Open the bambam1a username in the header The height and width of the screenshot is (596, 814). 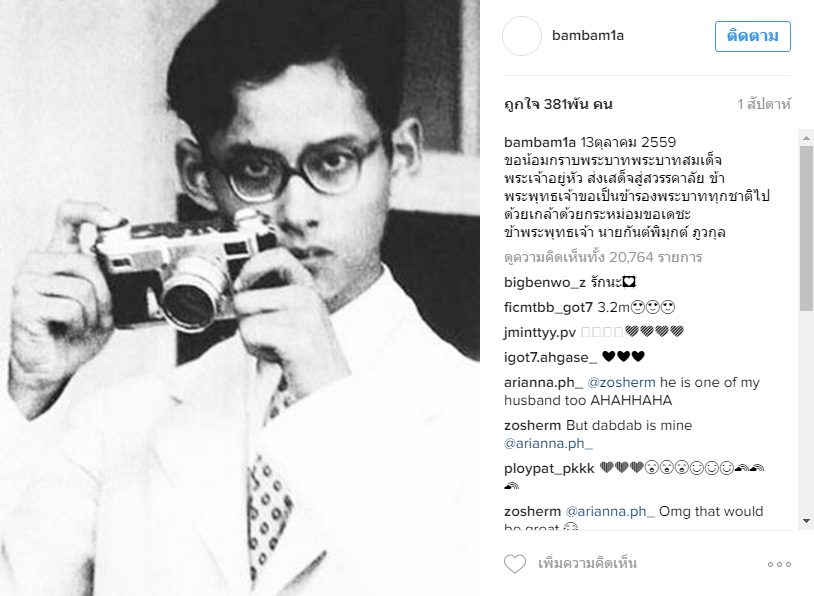click(x=588, y=36)
